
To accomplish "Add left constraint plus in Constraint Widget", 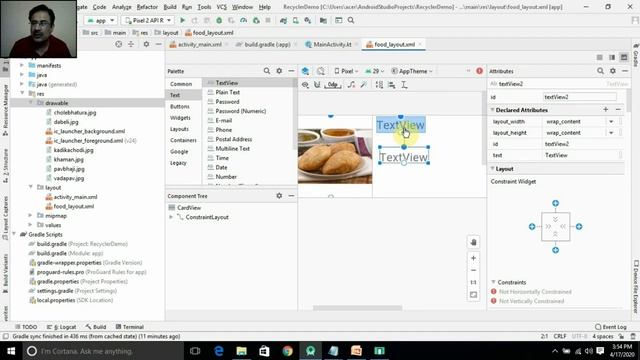I will coord(532,227).
